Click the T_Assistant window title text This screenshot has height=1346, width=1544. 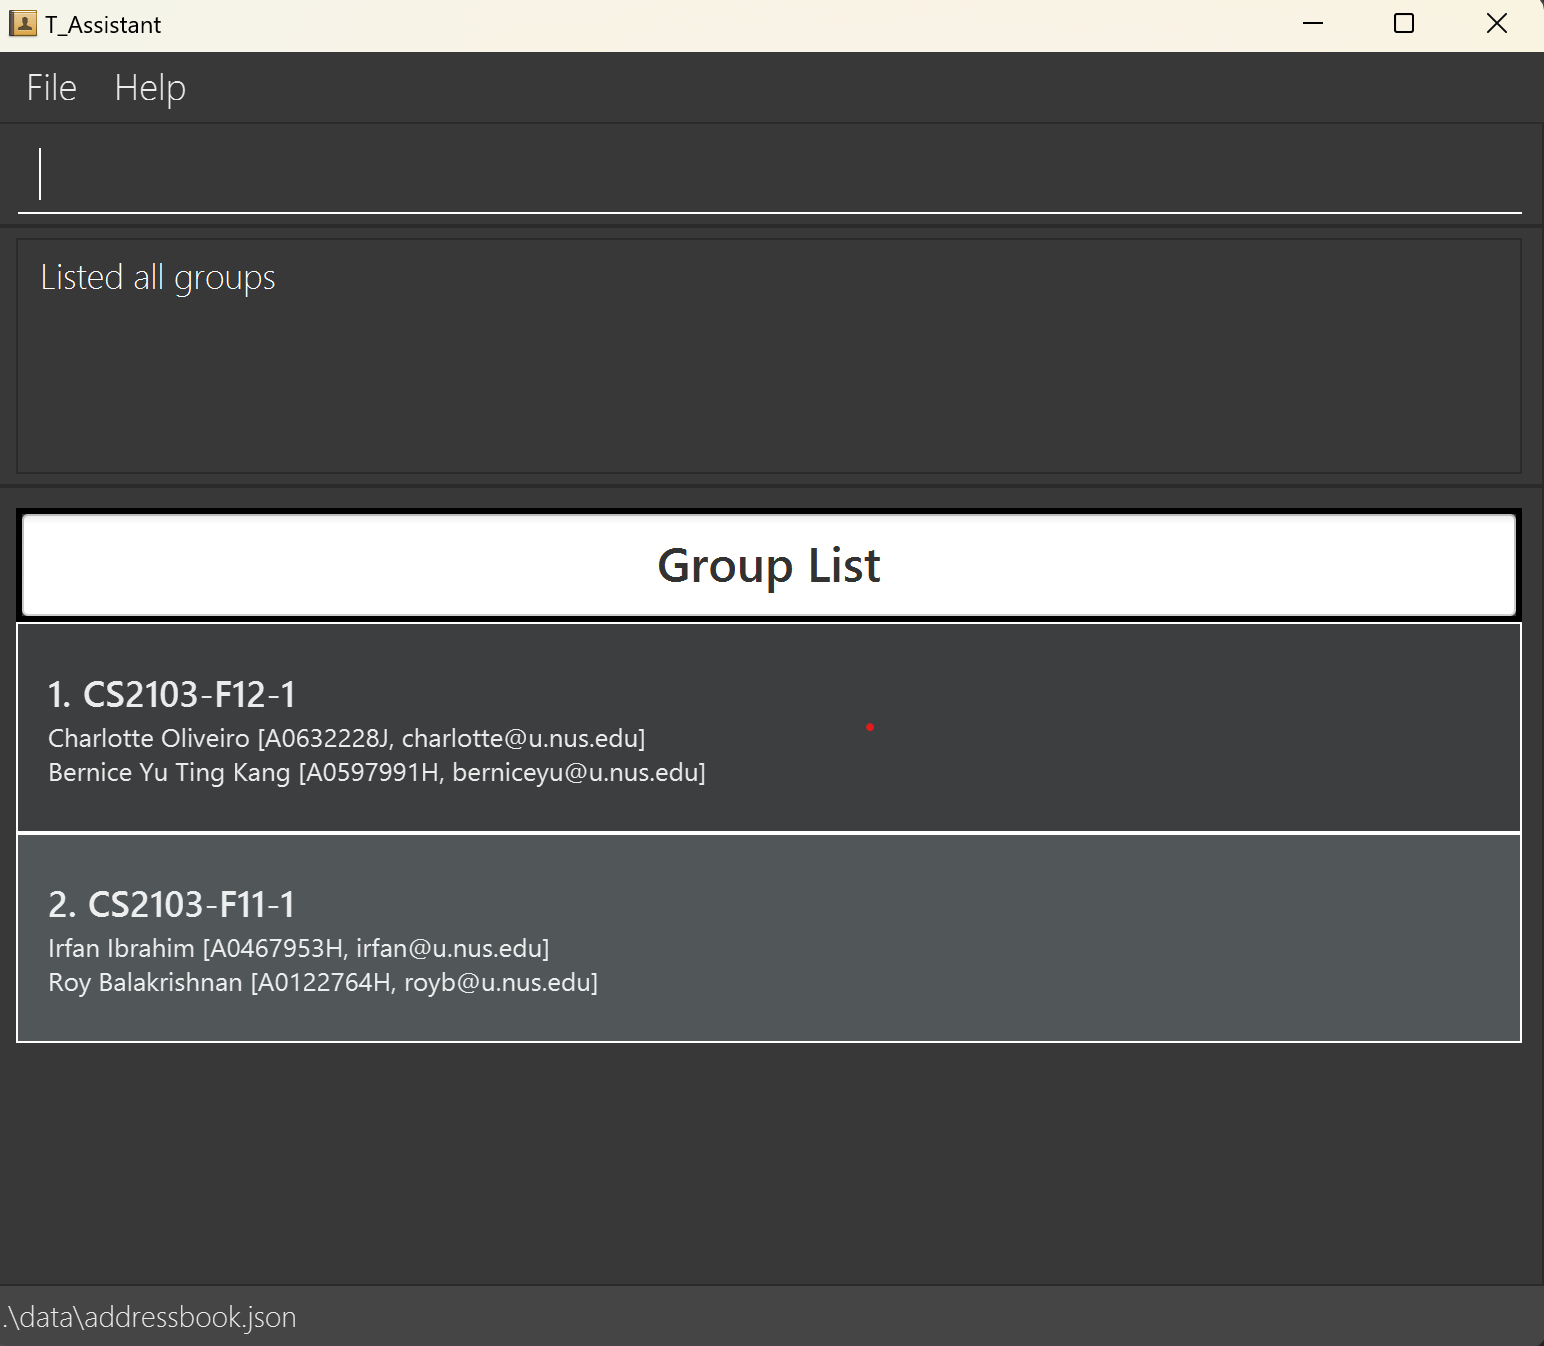tap(103, 25)
